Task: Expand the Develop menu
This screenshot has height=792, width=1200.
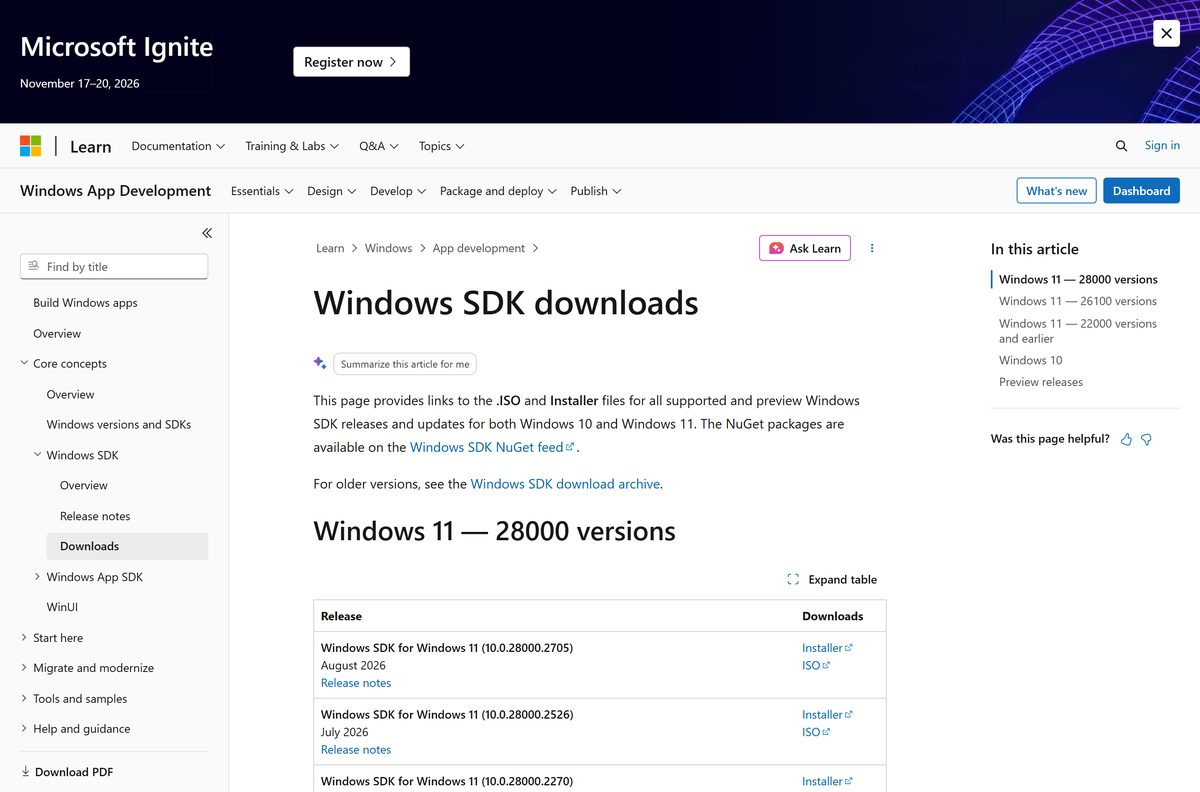Action: tap(398, 191)
